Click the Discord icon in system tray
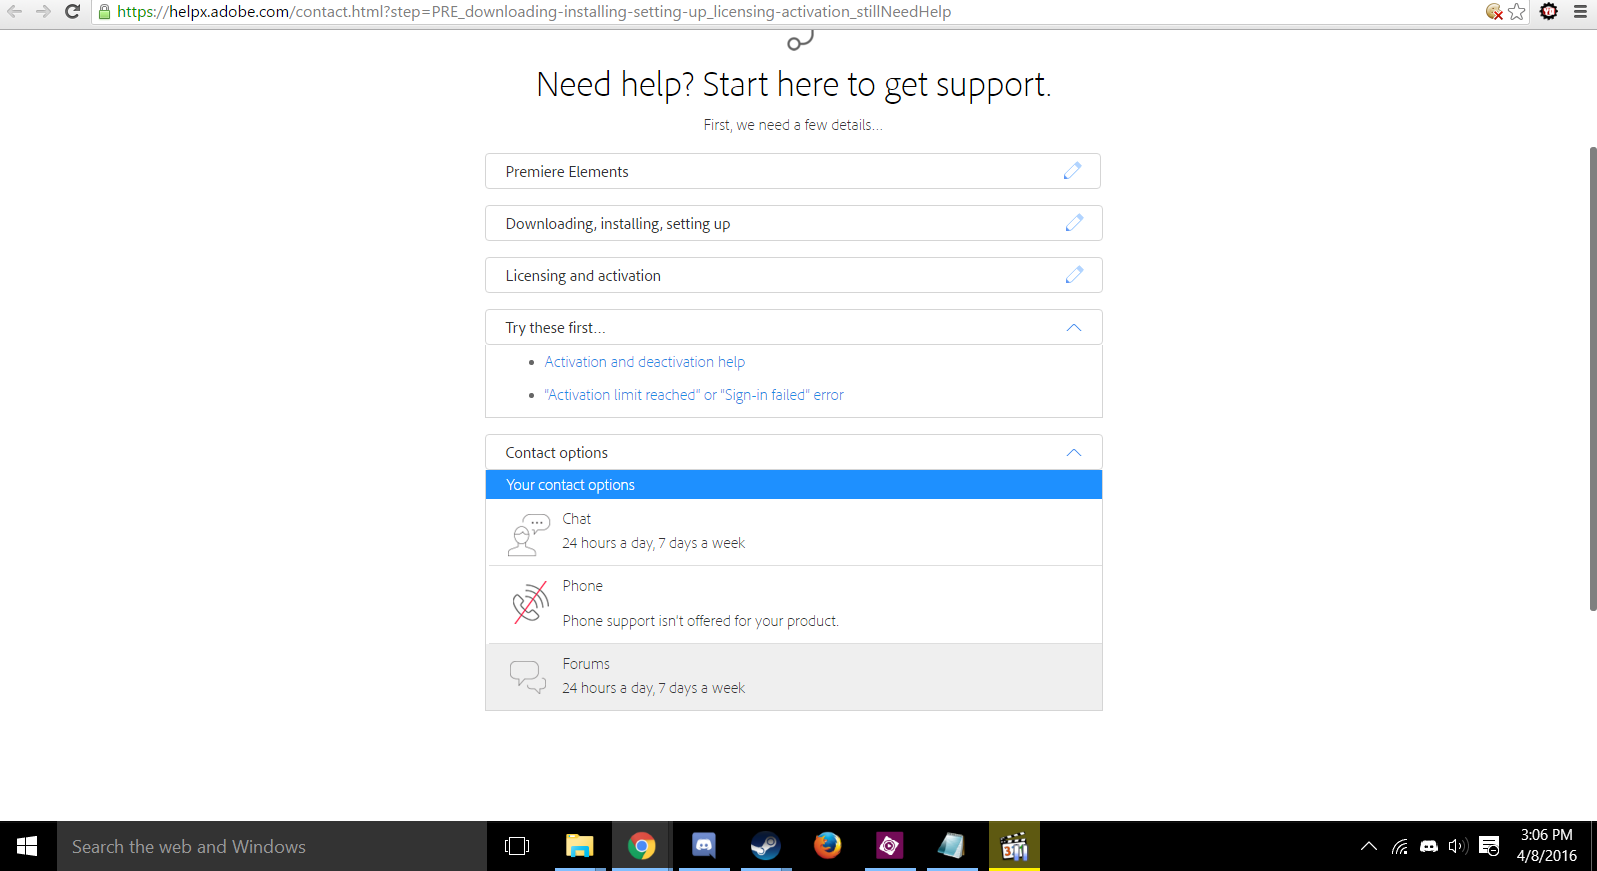The width and height of the screenshot is (1597, 871). pos(1429,846)
